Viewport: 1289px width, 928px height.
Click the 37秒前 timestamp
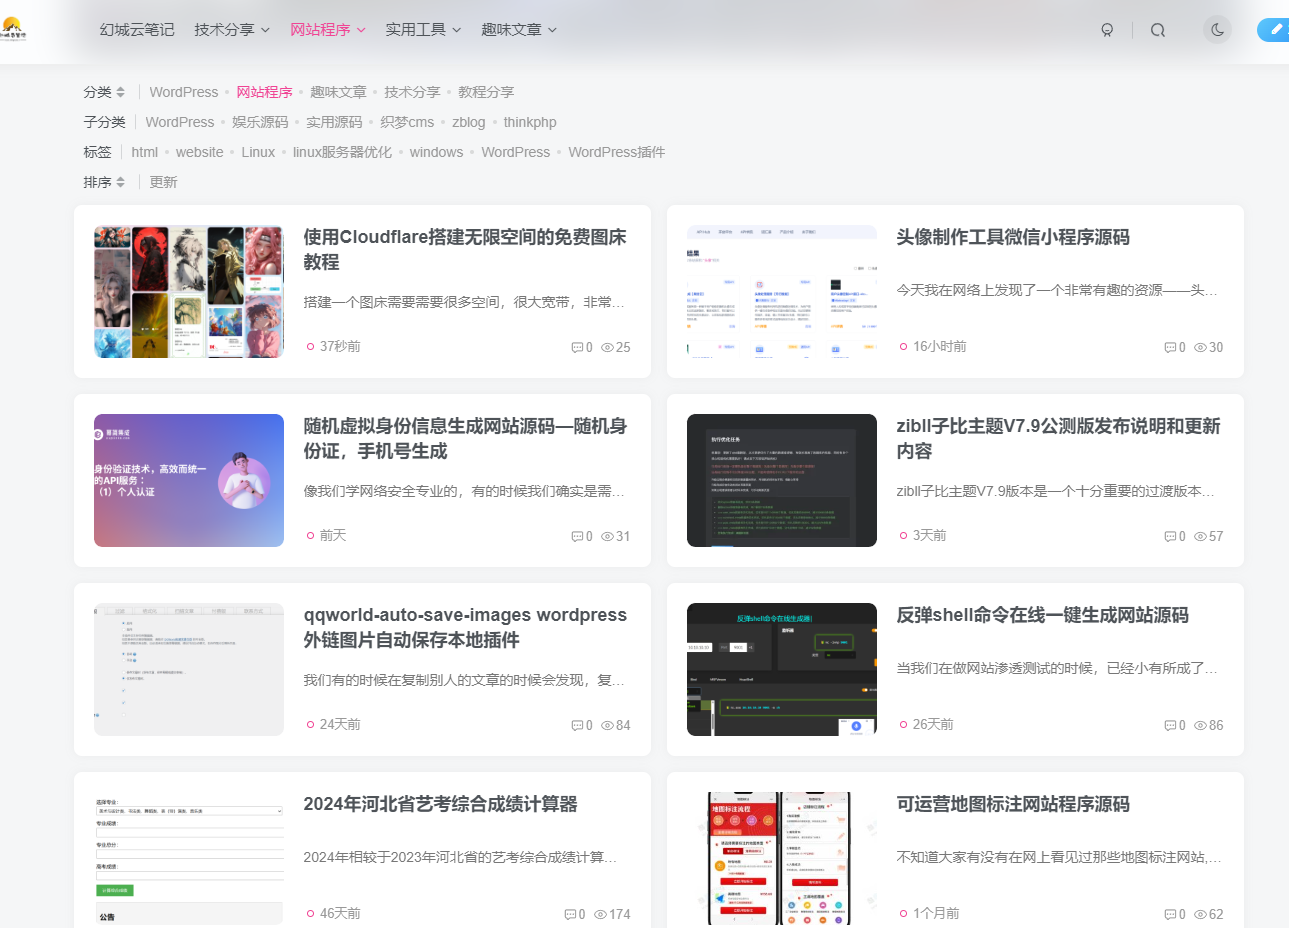(x=340, y=346)
